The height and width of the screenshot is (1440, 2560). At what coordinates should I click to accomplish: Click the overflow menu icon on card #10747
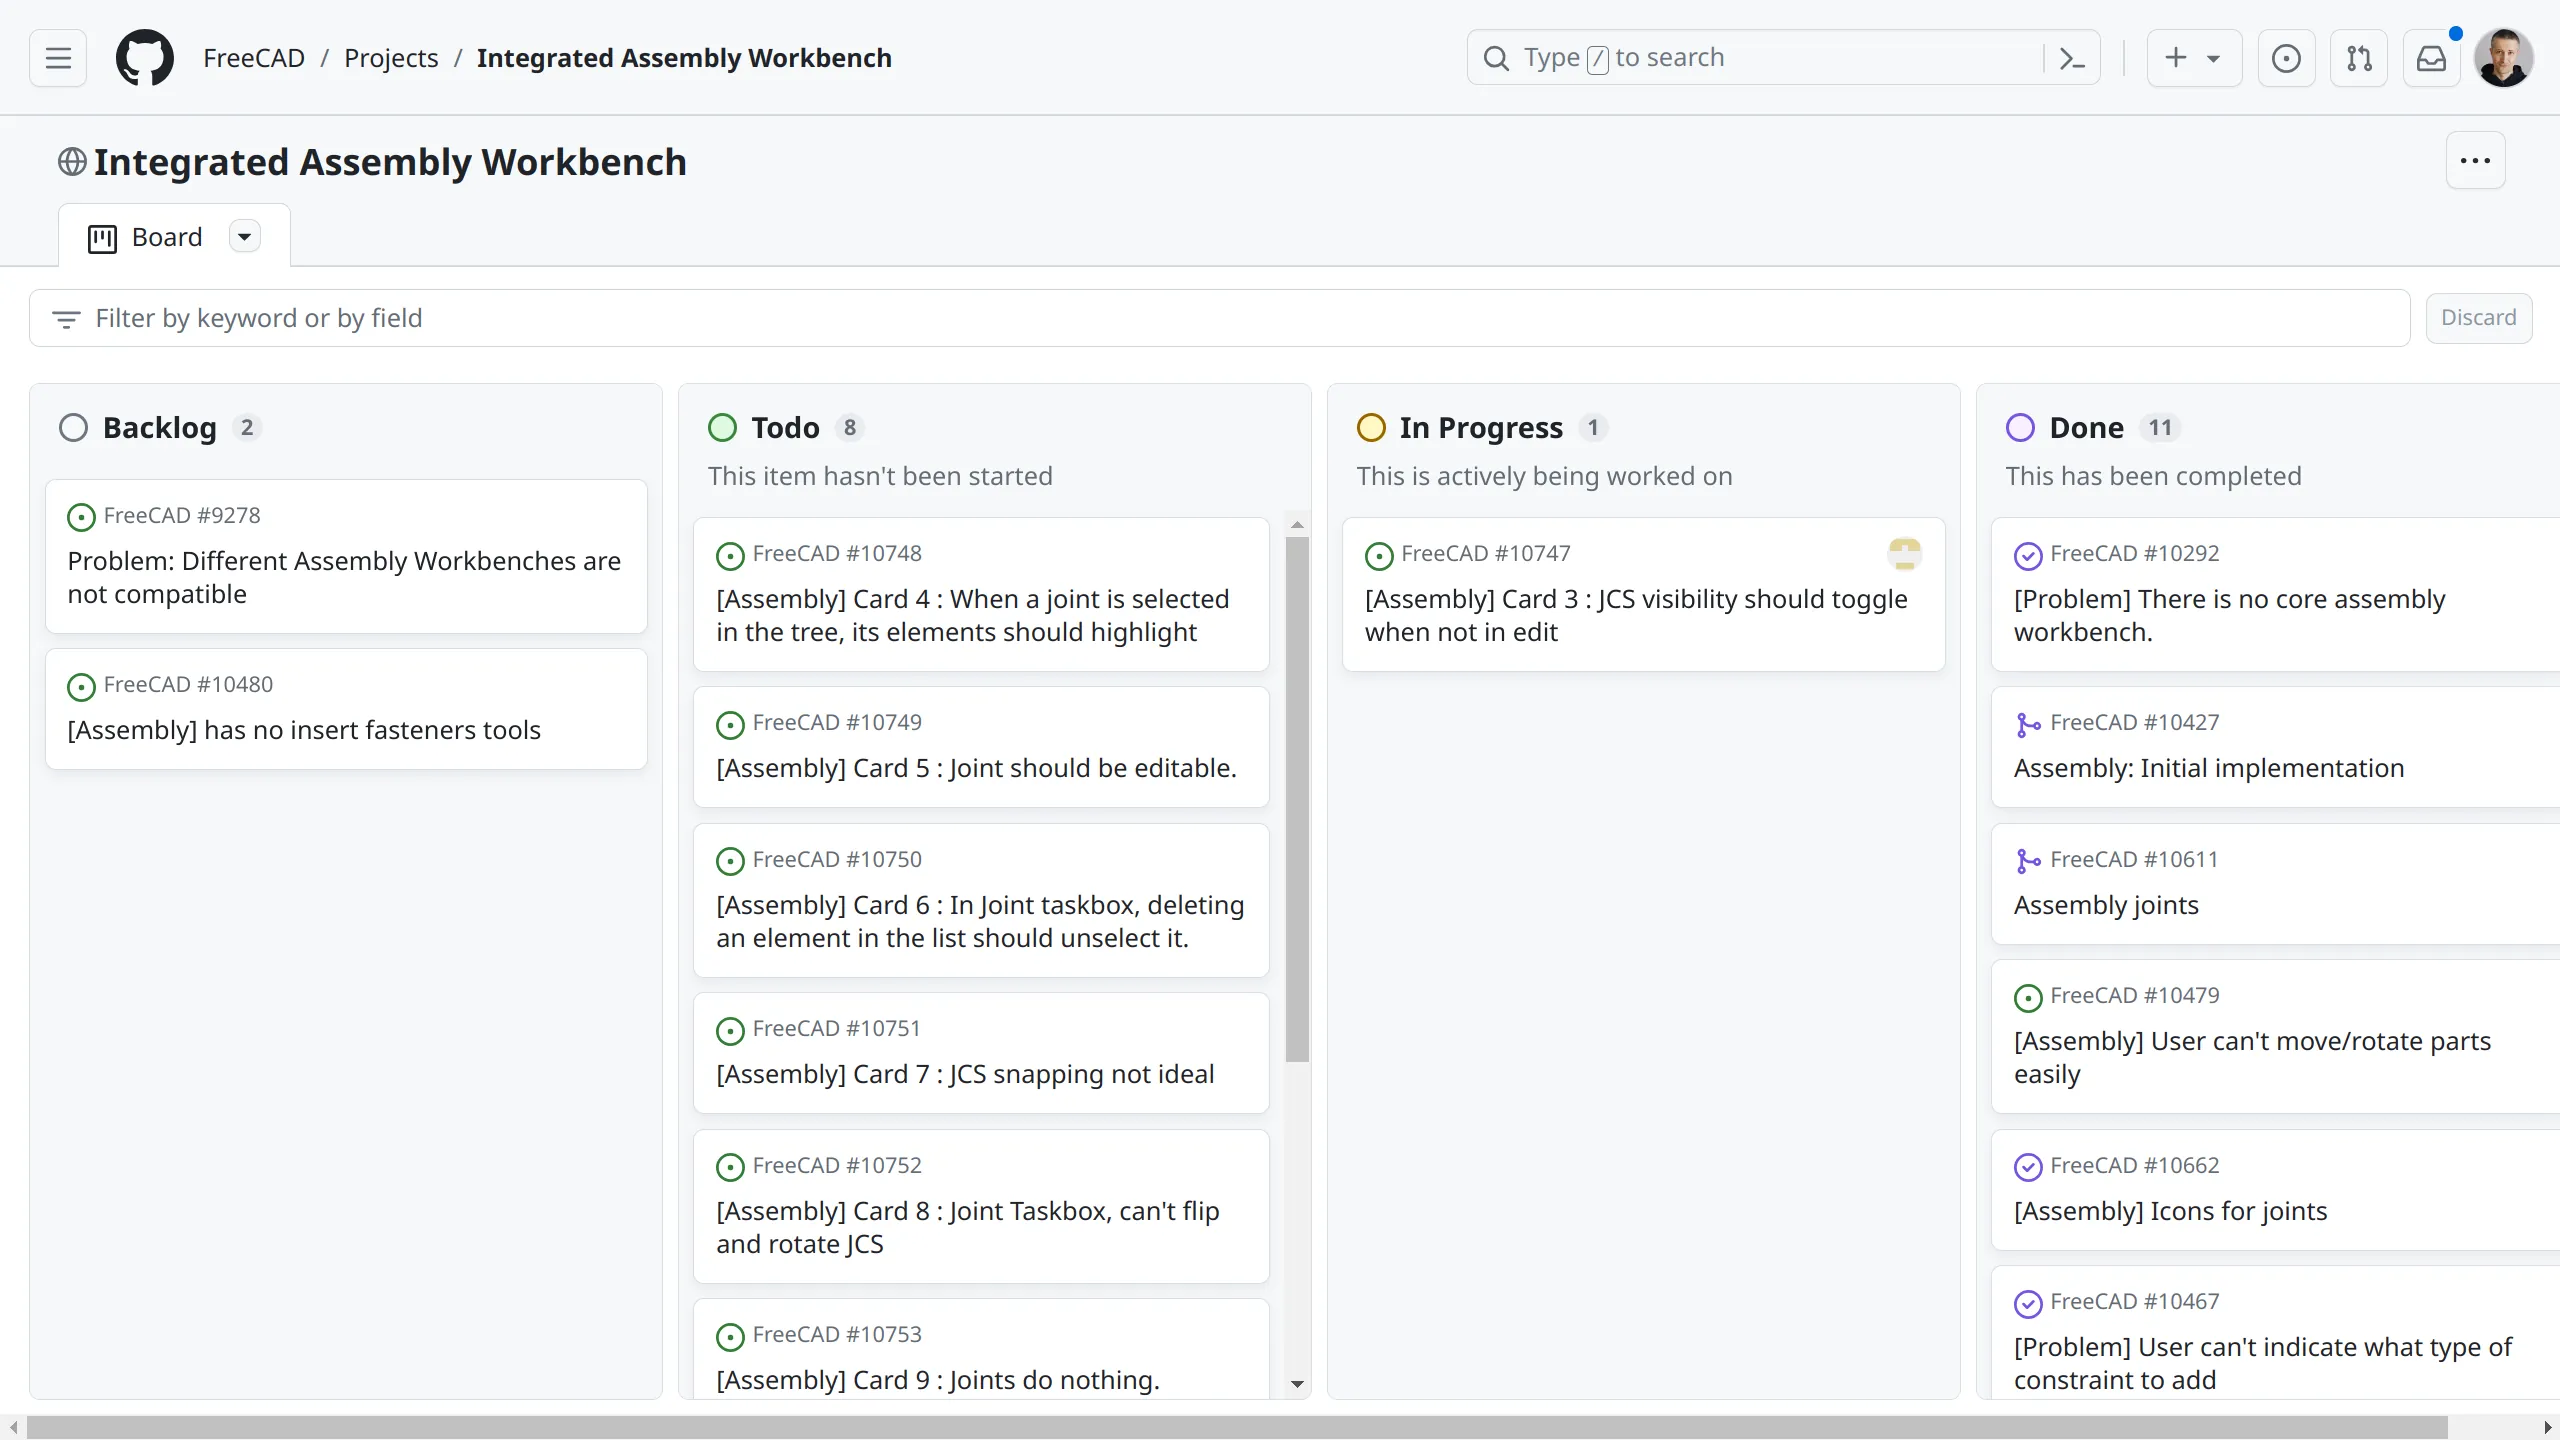[x=1904, y=552]
